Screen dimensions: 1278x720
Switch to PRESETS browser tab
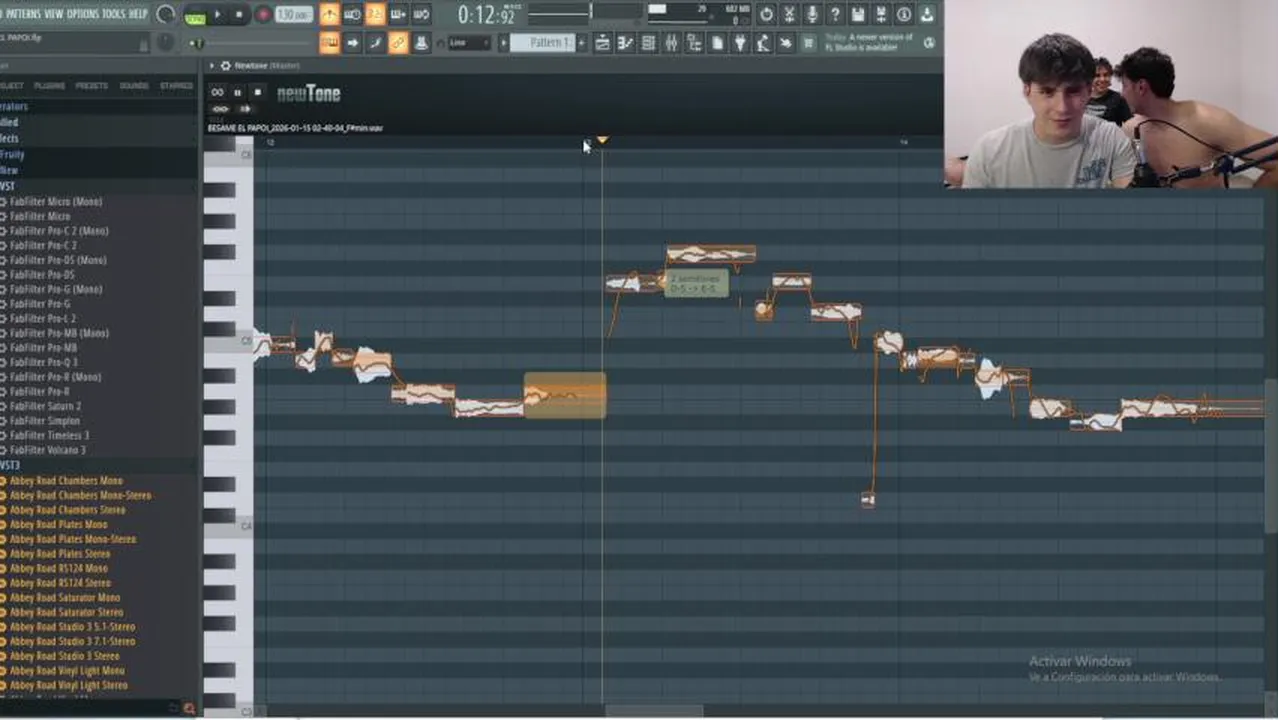click(x=91, y=86)
